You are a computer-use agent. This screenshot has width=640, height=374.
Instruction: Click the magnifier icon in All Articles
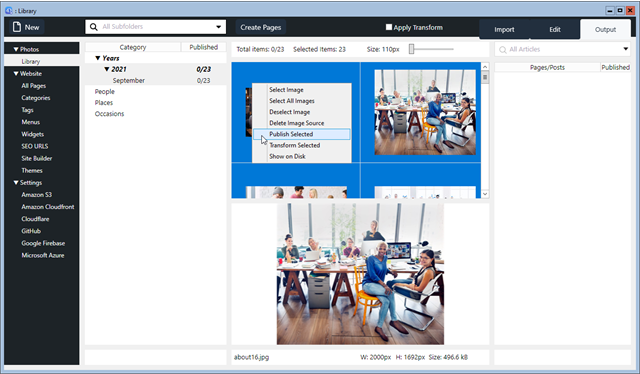(x=503, y=50)
